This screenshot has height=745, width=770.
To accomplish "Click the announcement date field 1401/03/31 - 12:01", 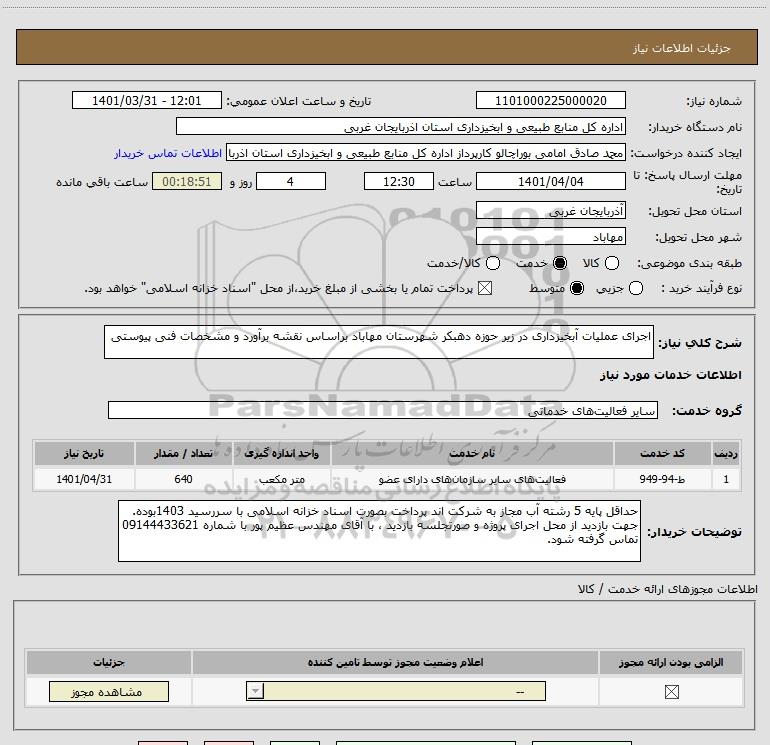I will [x=147, y=100].
